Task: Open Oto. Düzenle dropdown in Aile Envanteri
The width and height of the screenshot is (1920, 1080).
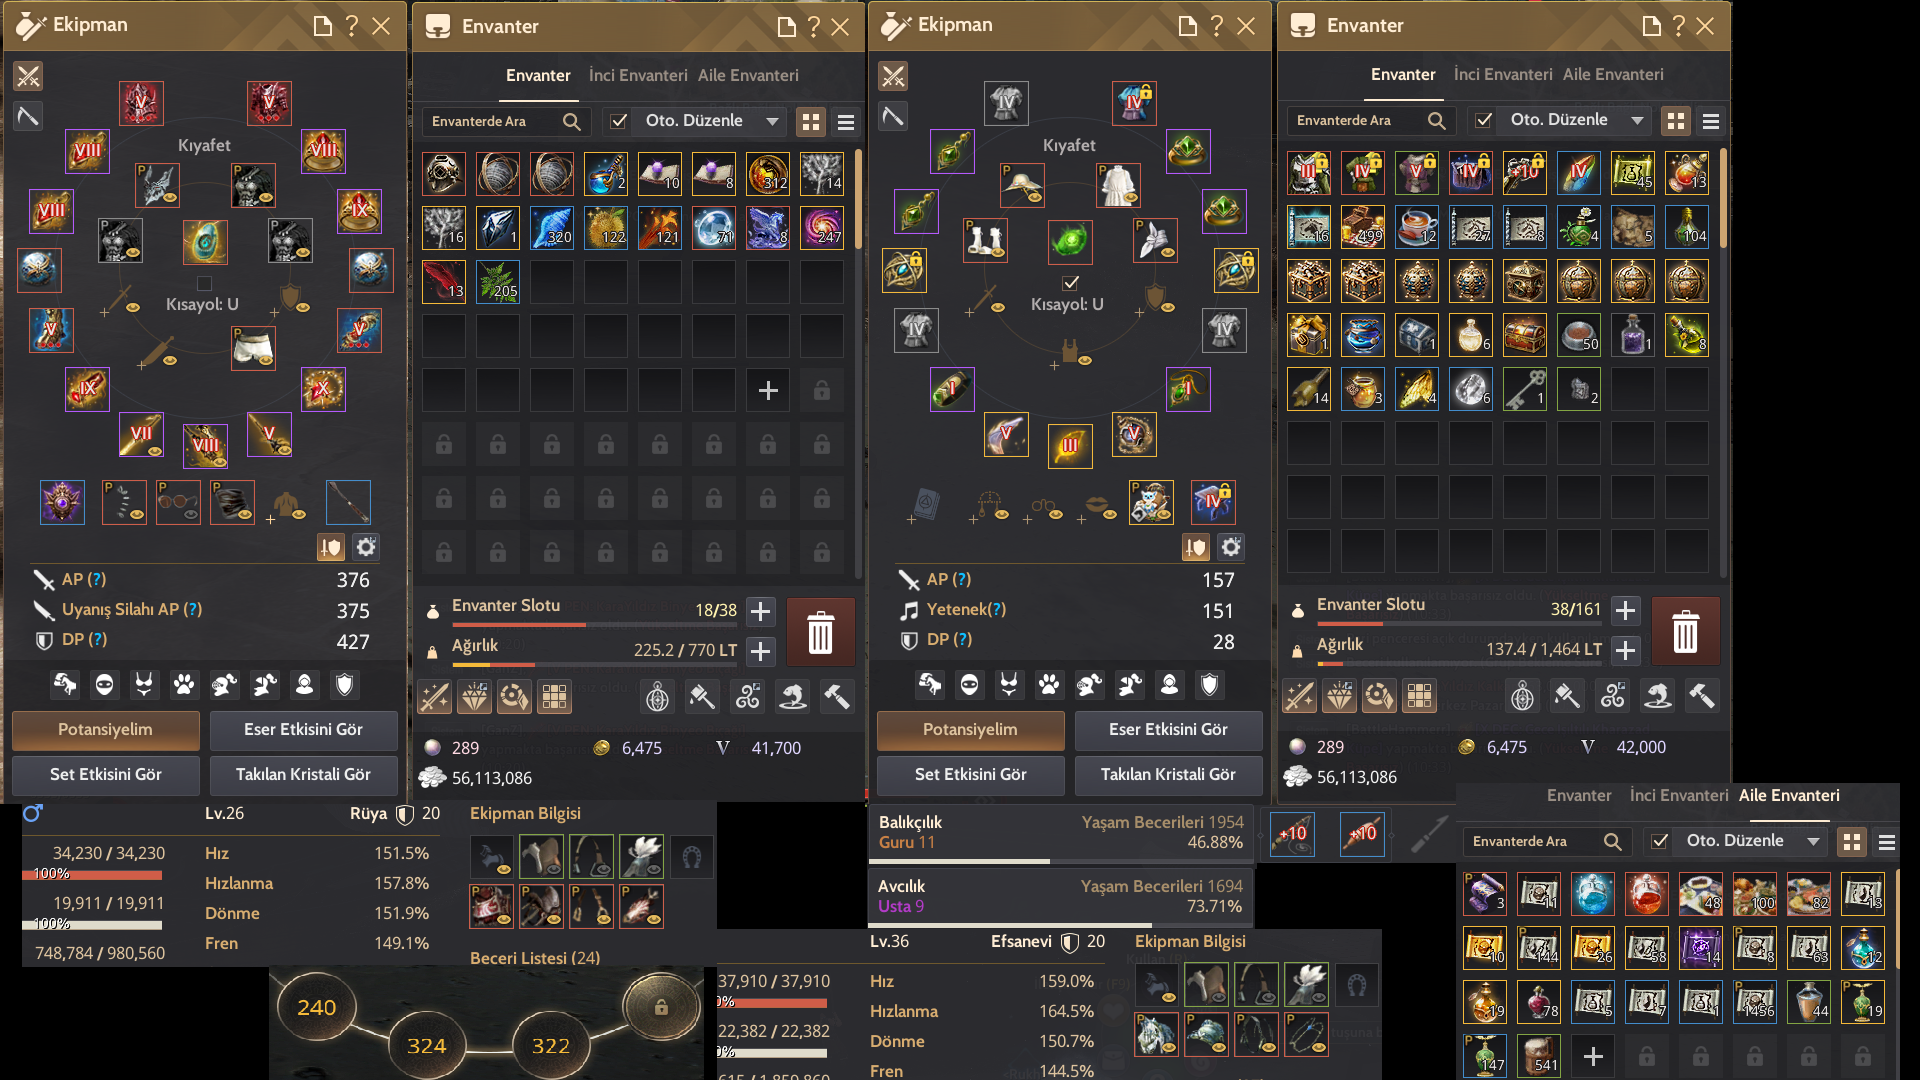Action: click(x=1814, y=841)
